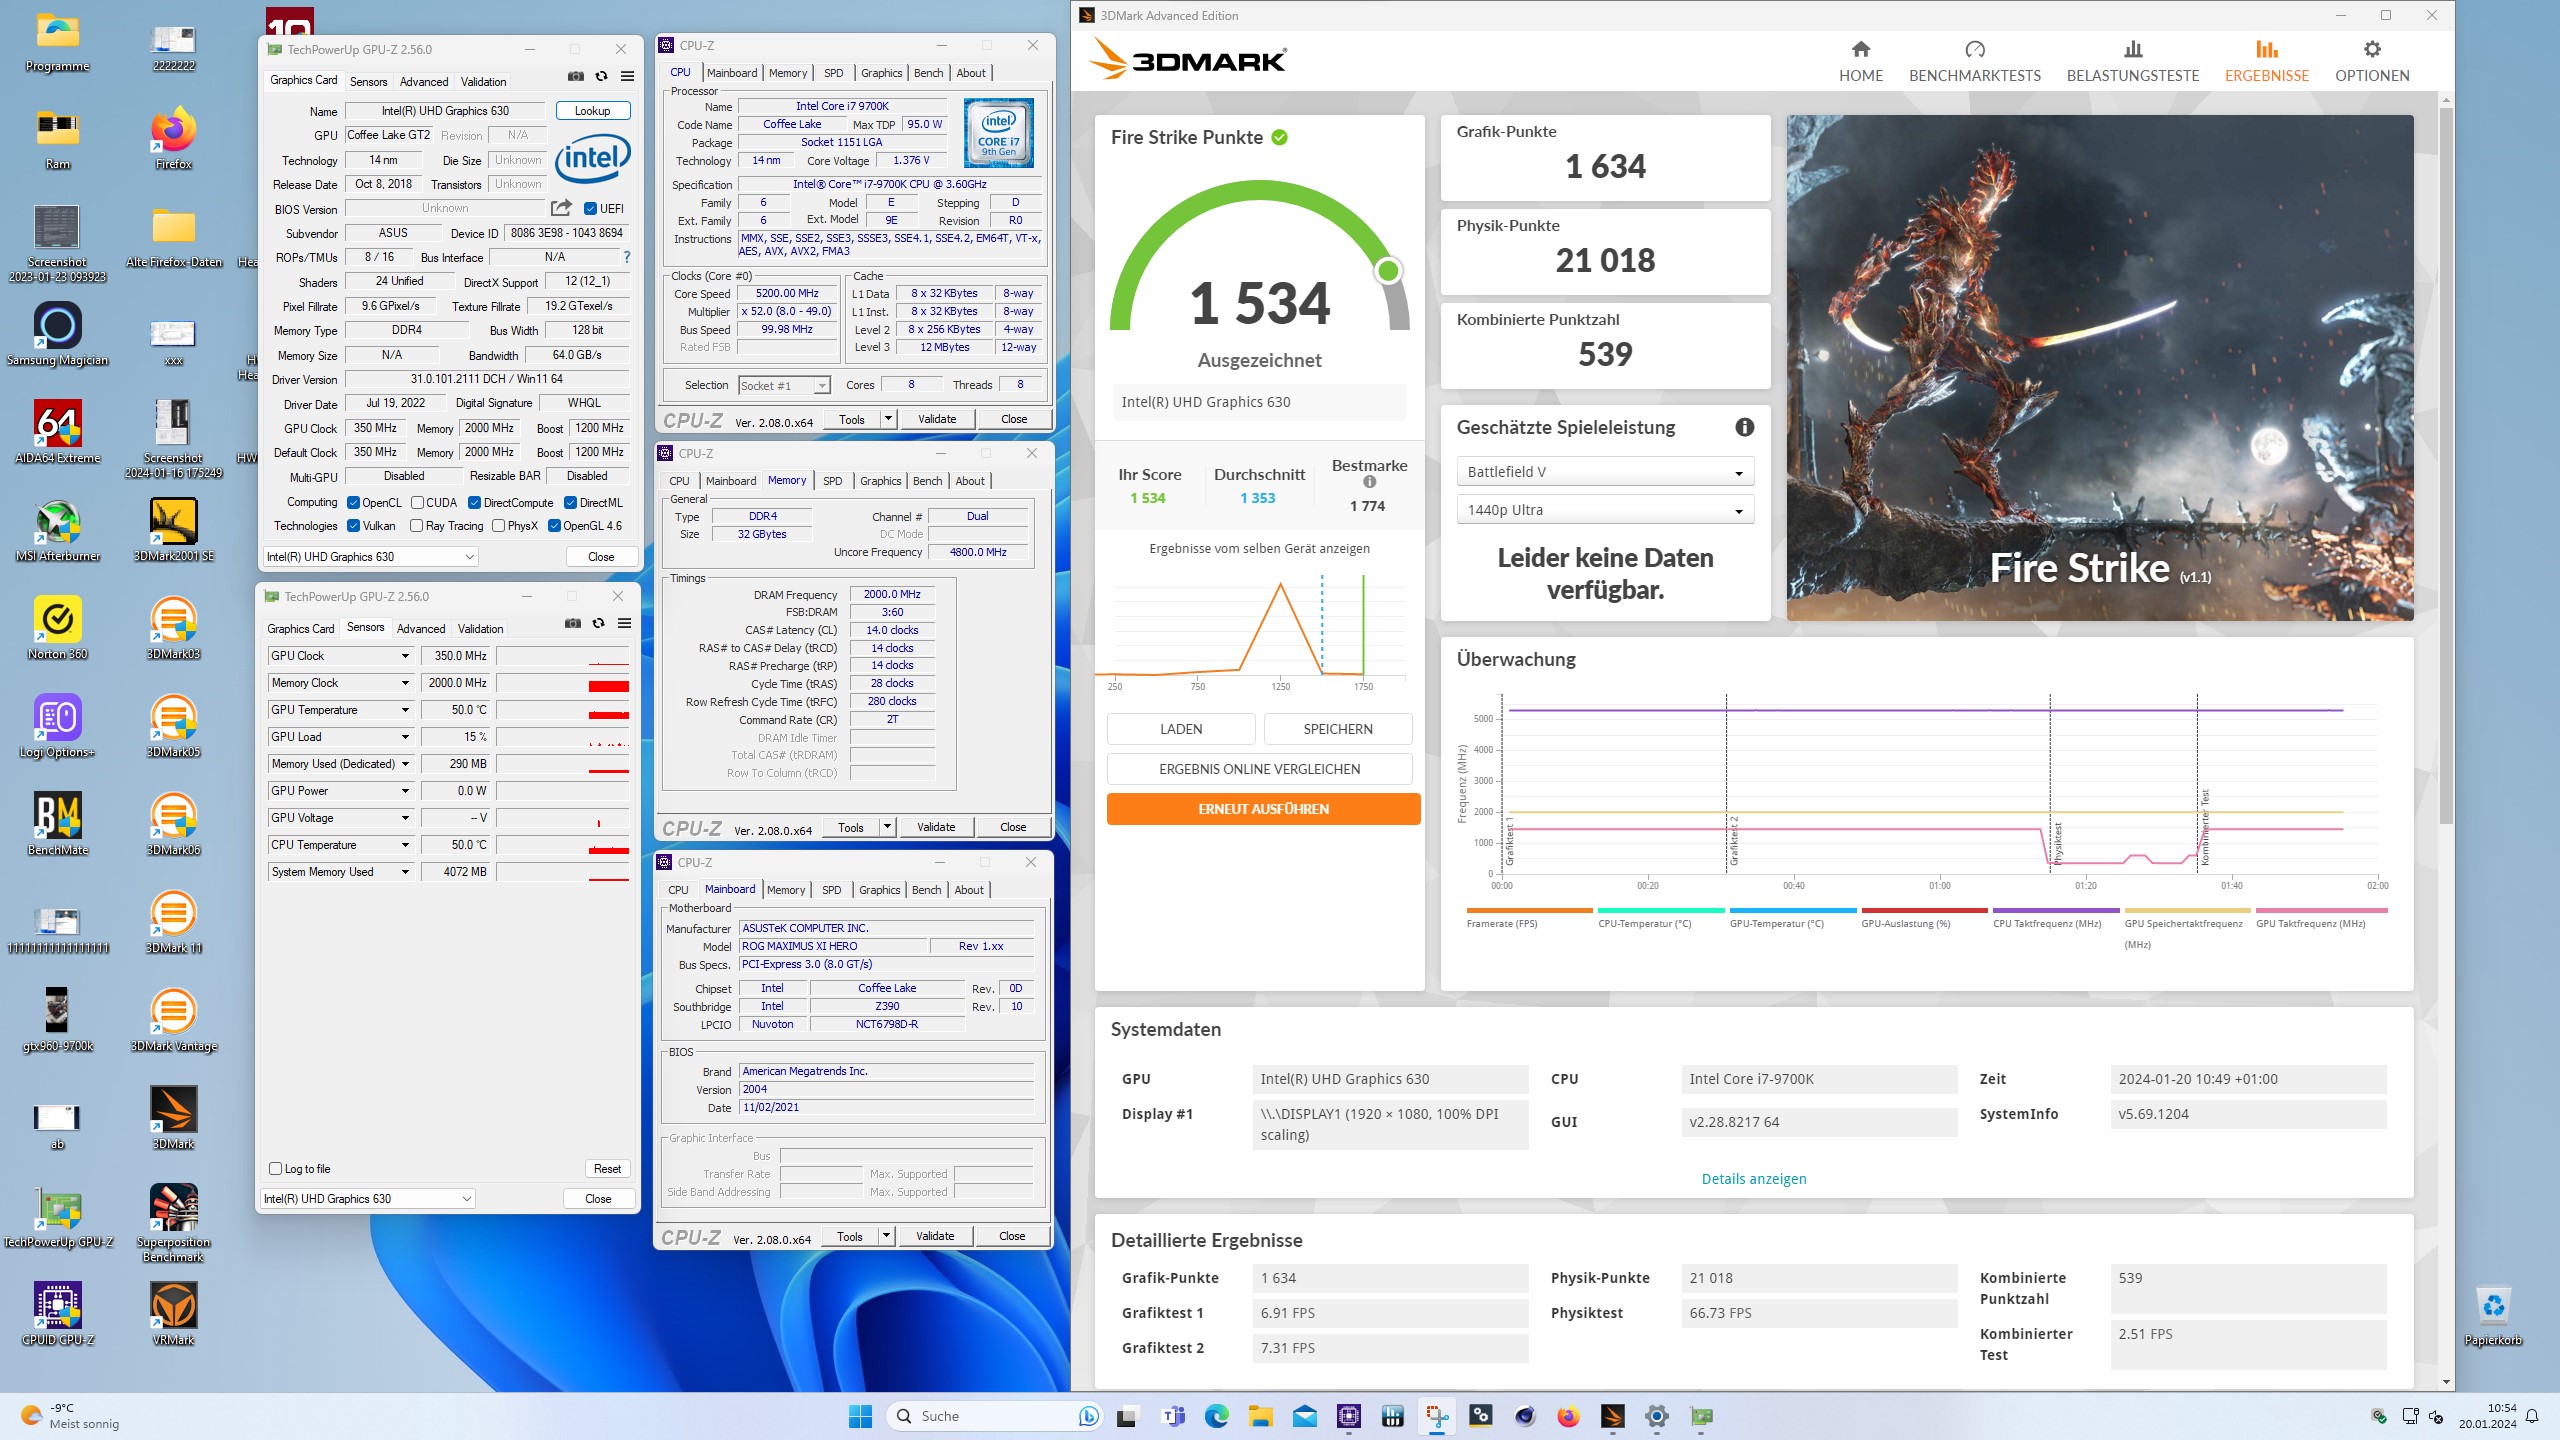Click the LADEN button in 3DMark

[x=1181, y=729]
